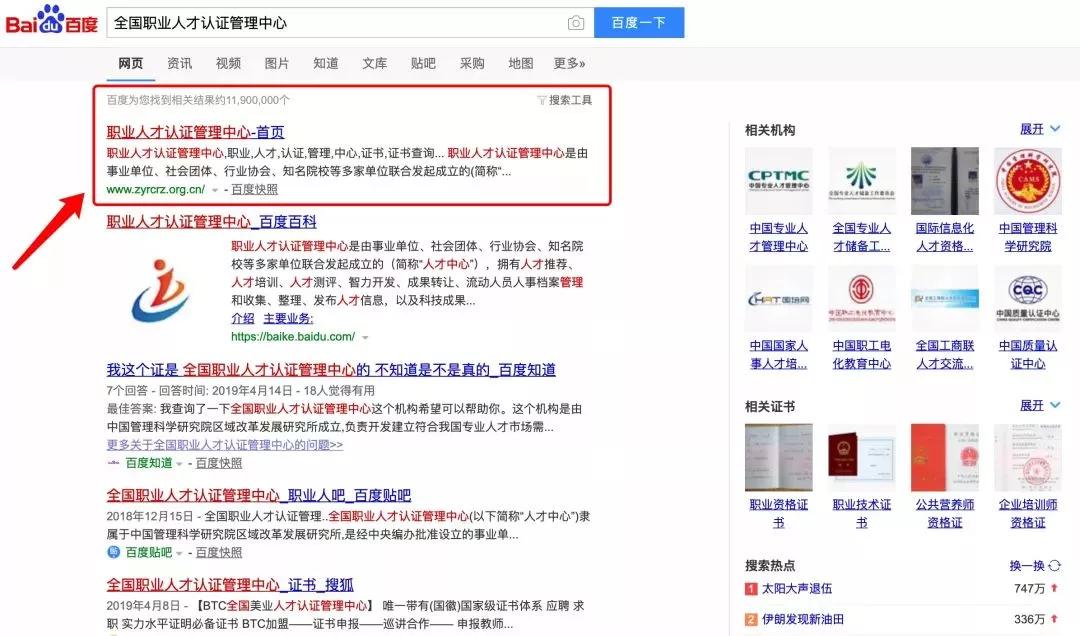Expand dropdown arrow beside baike.baidu.com
The width and height of the screenshot is (1080, 636).
(x=365, y=338)
